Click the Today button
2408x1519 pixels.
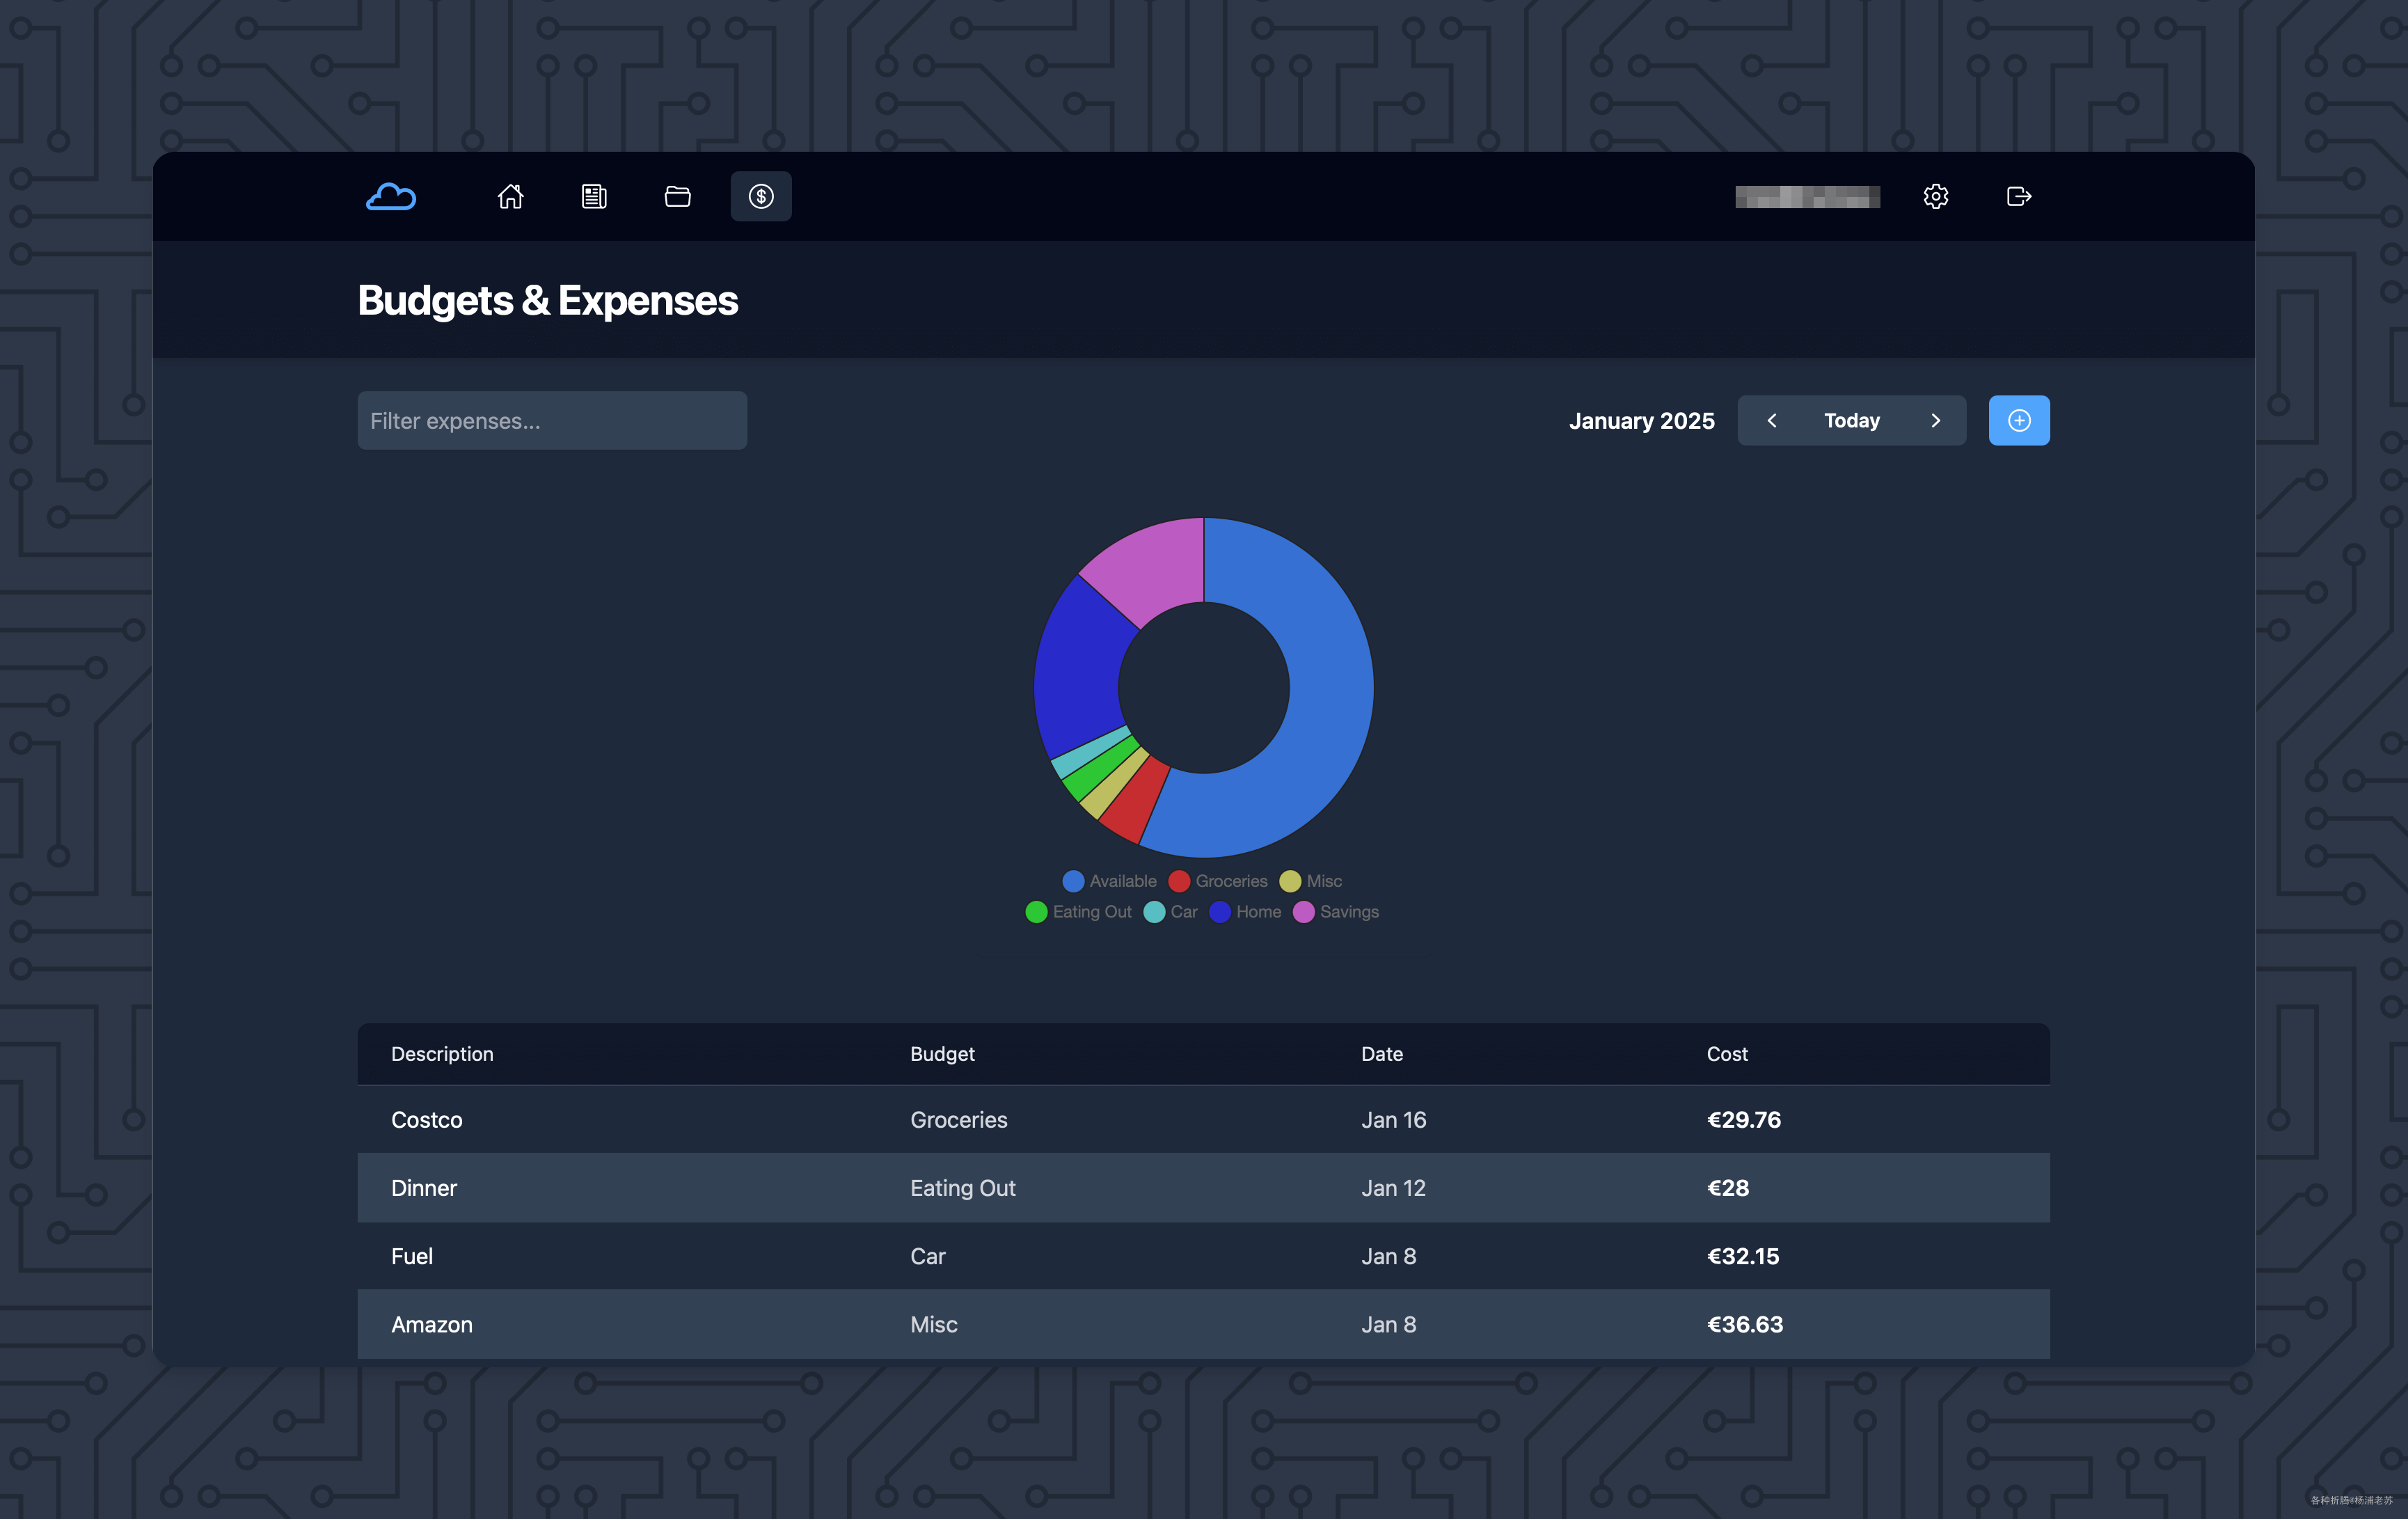1851,421
